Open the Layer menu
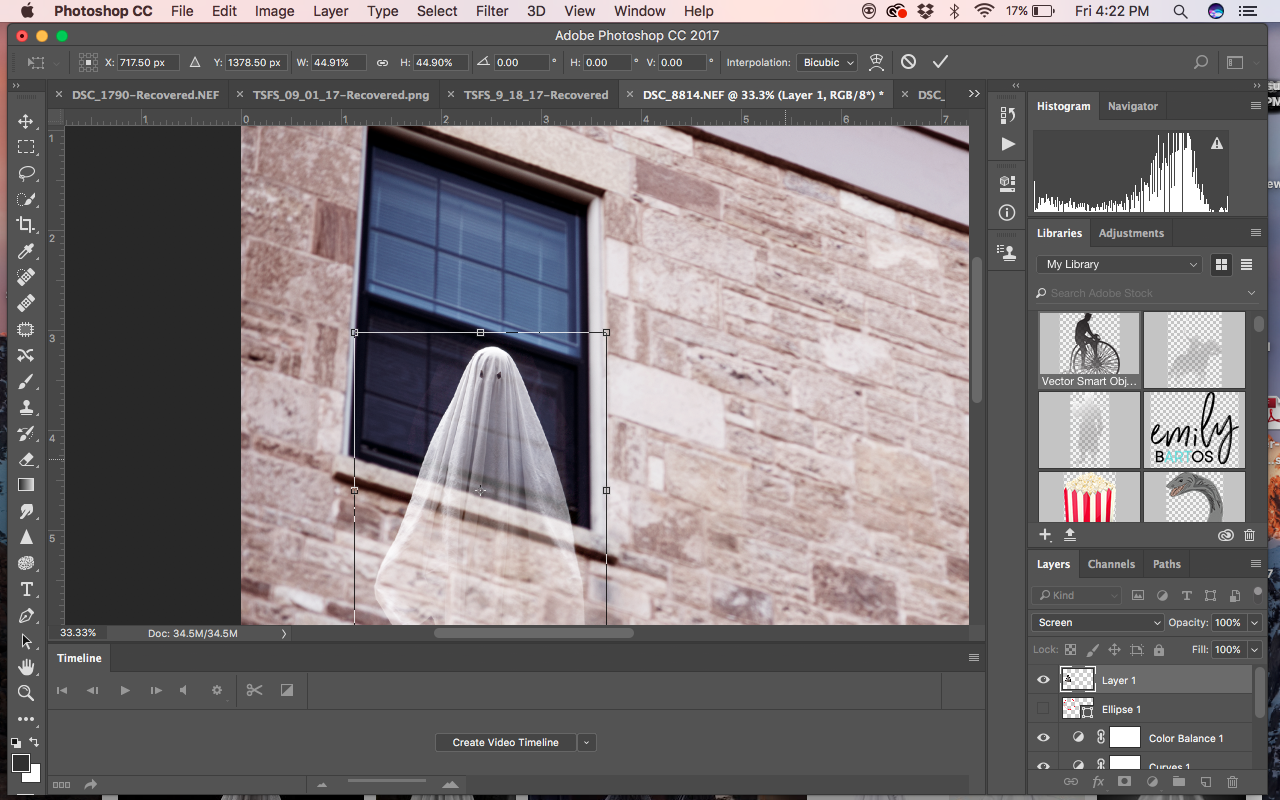The image size is (1280, 800). [330, 11]
